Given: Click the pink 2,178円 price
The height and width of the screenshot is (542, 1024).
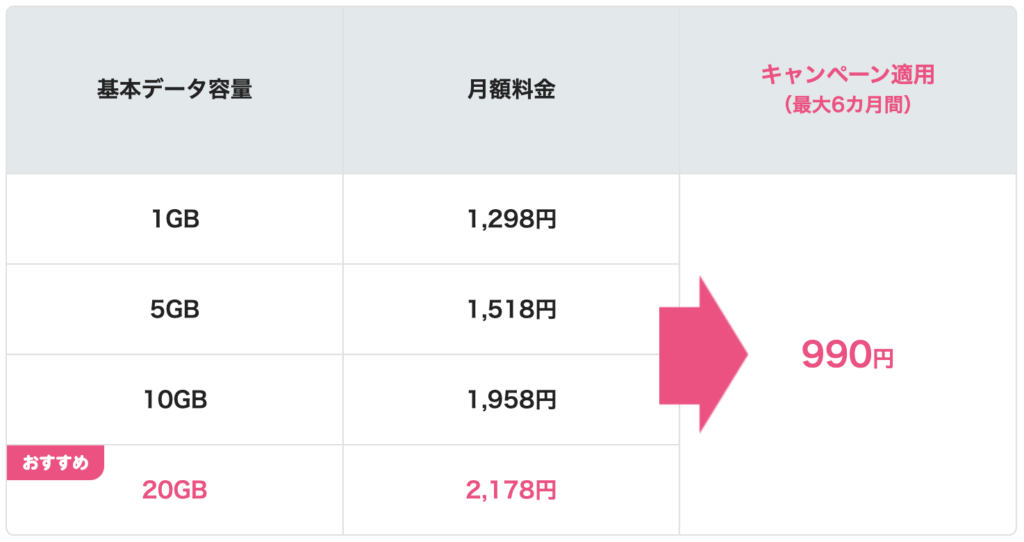Looking at the screenshot, I should click(511, 490).
